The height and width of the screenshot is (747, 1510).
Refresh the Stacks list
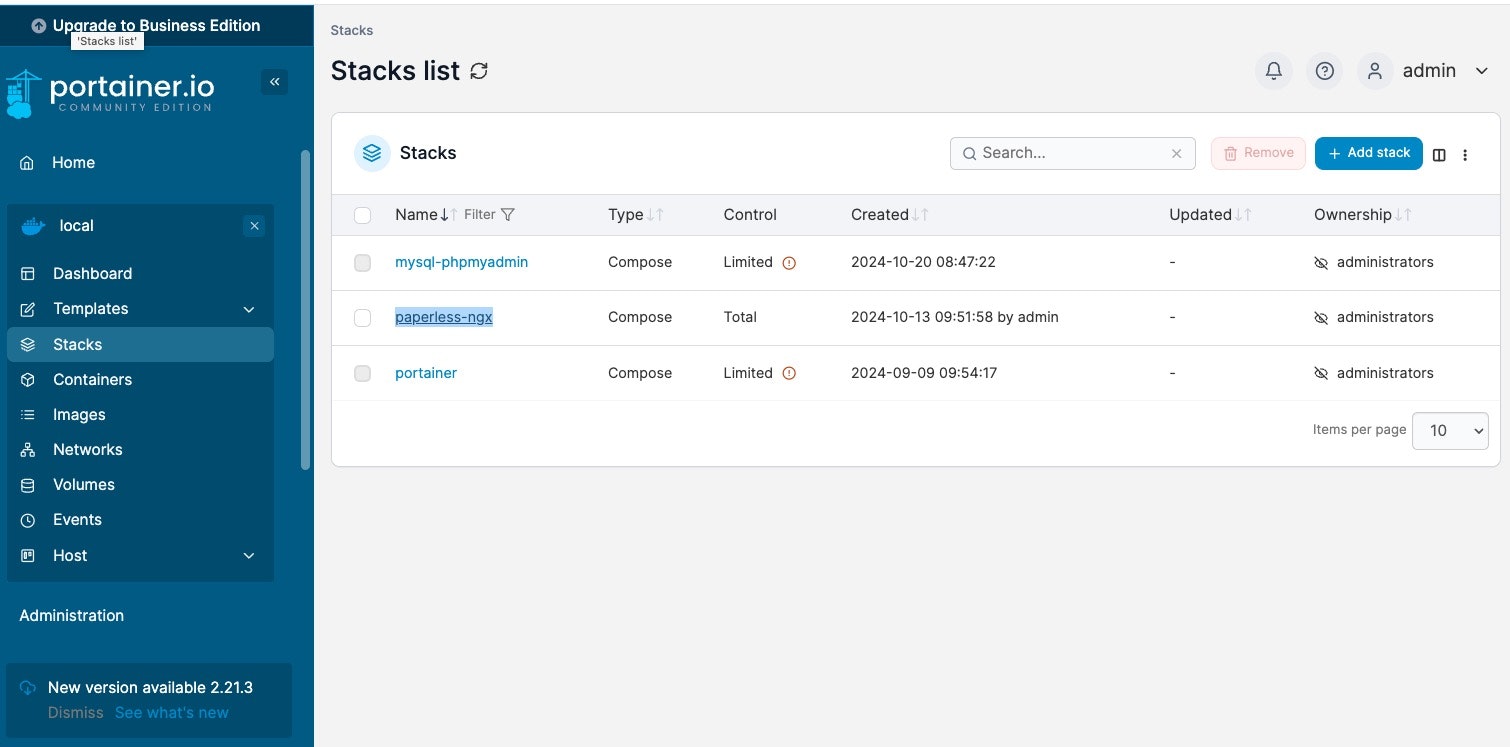point(480,71)
